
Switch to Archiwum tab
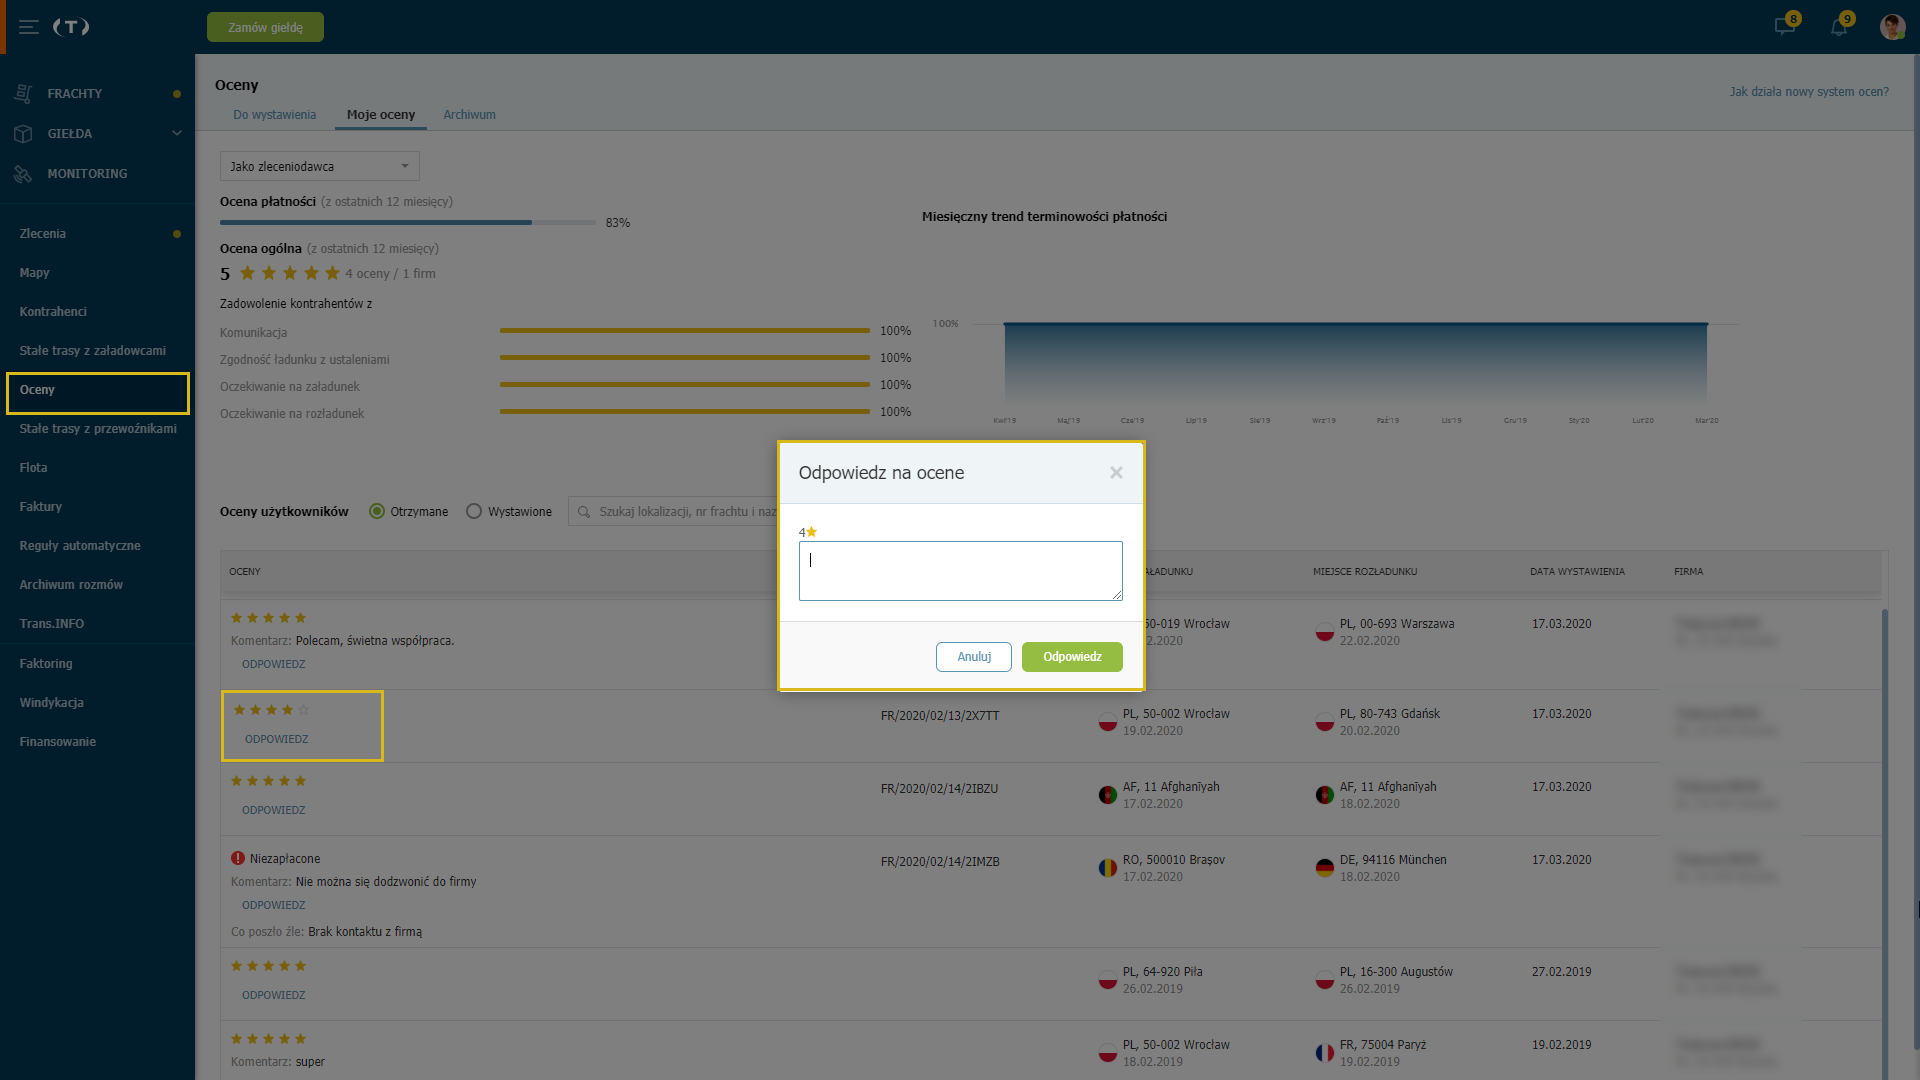tap(469, 115)
